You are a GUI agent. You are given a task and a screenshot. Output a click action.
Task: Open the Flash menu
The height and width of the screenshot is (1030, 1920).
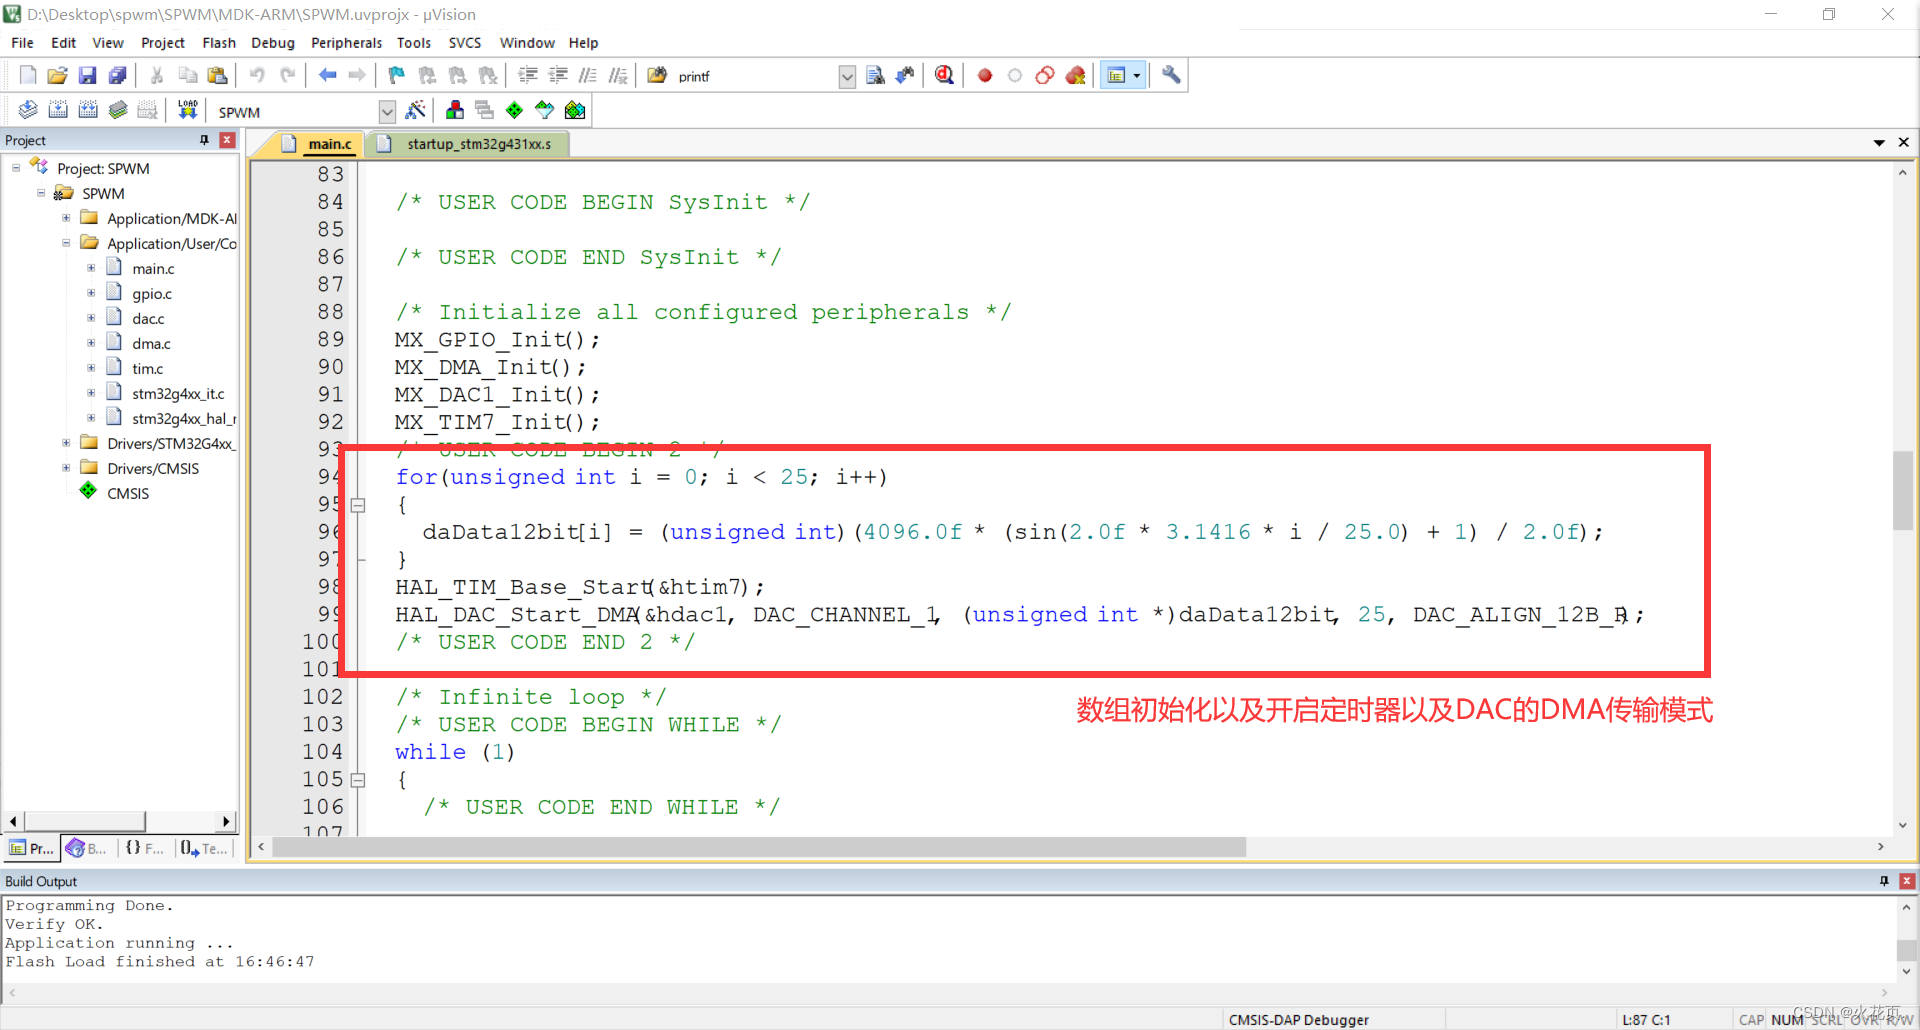pos(219,43)
